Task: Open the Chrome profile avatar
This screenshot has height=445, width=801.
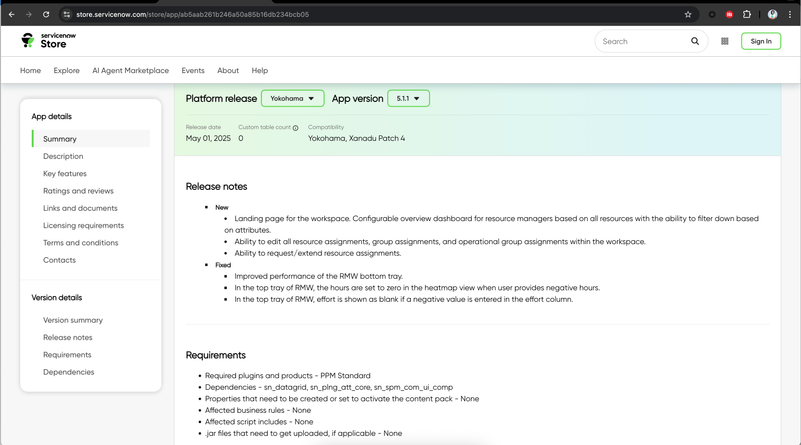Action: coord(772,14)
